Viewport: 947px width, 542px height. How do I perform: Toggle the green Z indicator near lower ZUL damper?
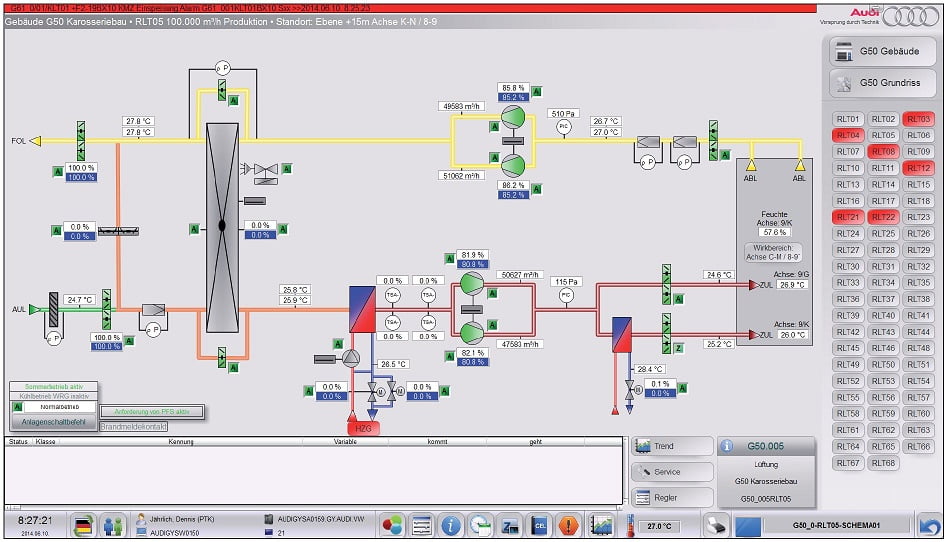(679, 348)
